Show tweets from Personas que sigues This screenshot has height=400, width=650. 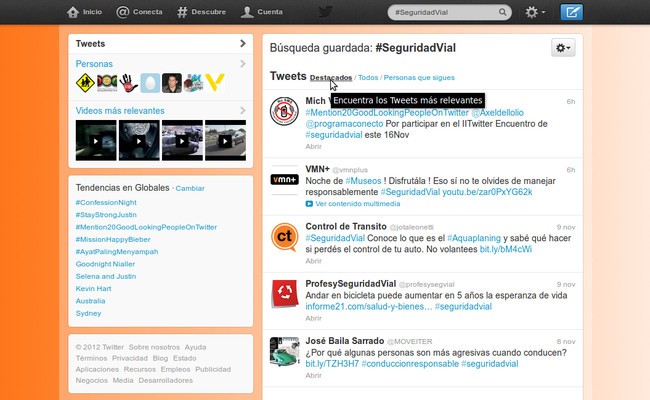[419, 78]
